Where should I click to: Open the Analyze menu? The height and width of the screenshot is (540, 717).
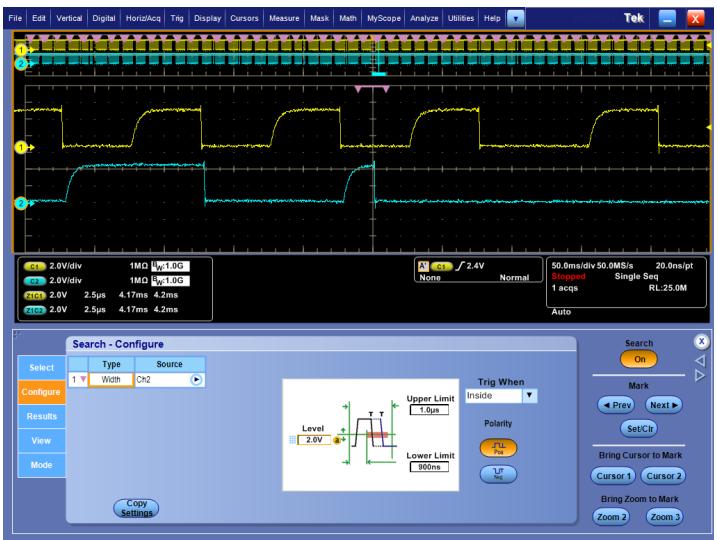(424, 18)
